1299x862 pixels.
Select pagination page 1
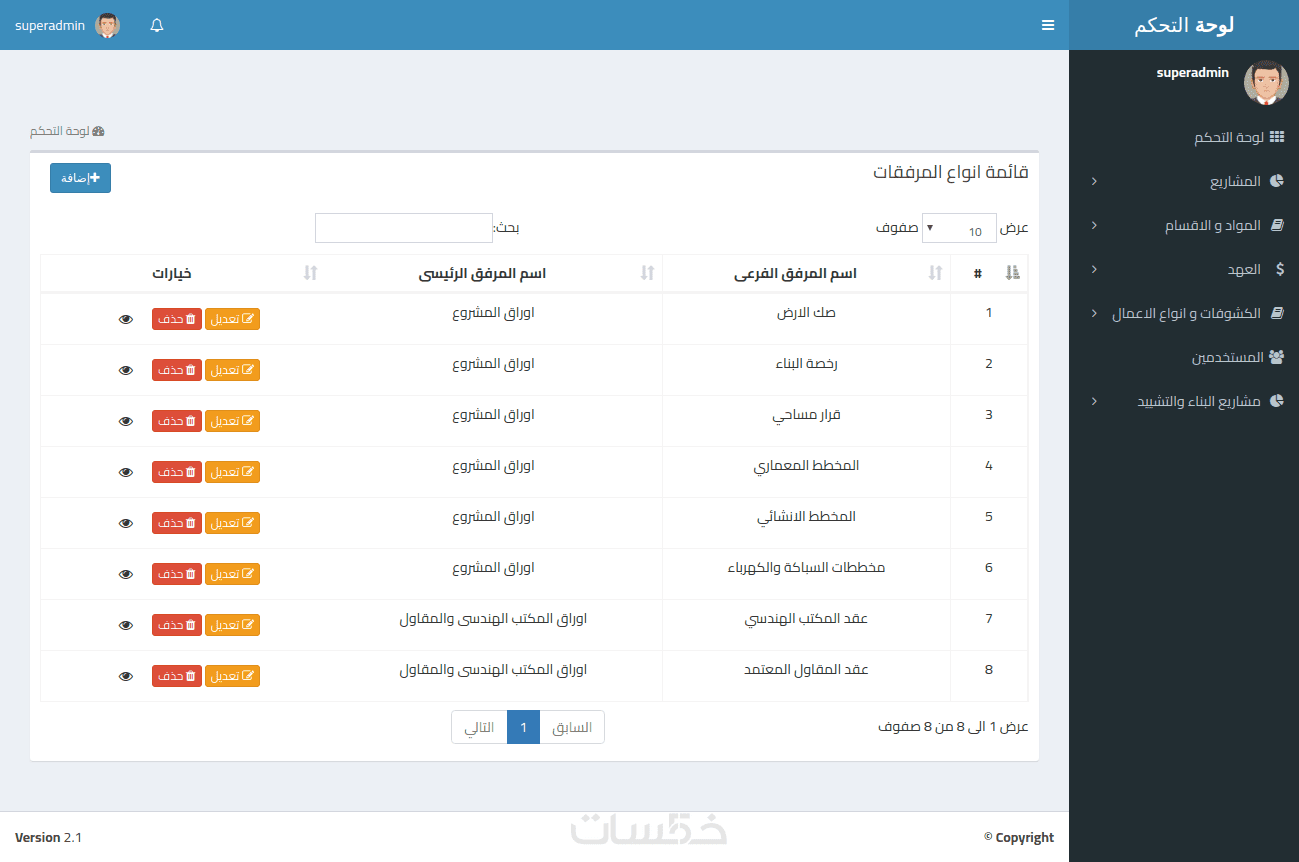click(523, 727)
